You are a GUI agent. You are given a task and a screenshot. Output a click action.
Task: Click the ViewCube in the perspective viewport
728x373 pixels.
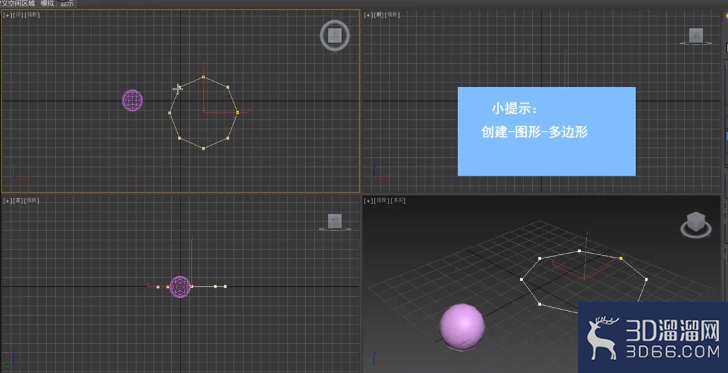[x=696, y=225]
